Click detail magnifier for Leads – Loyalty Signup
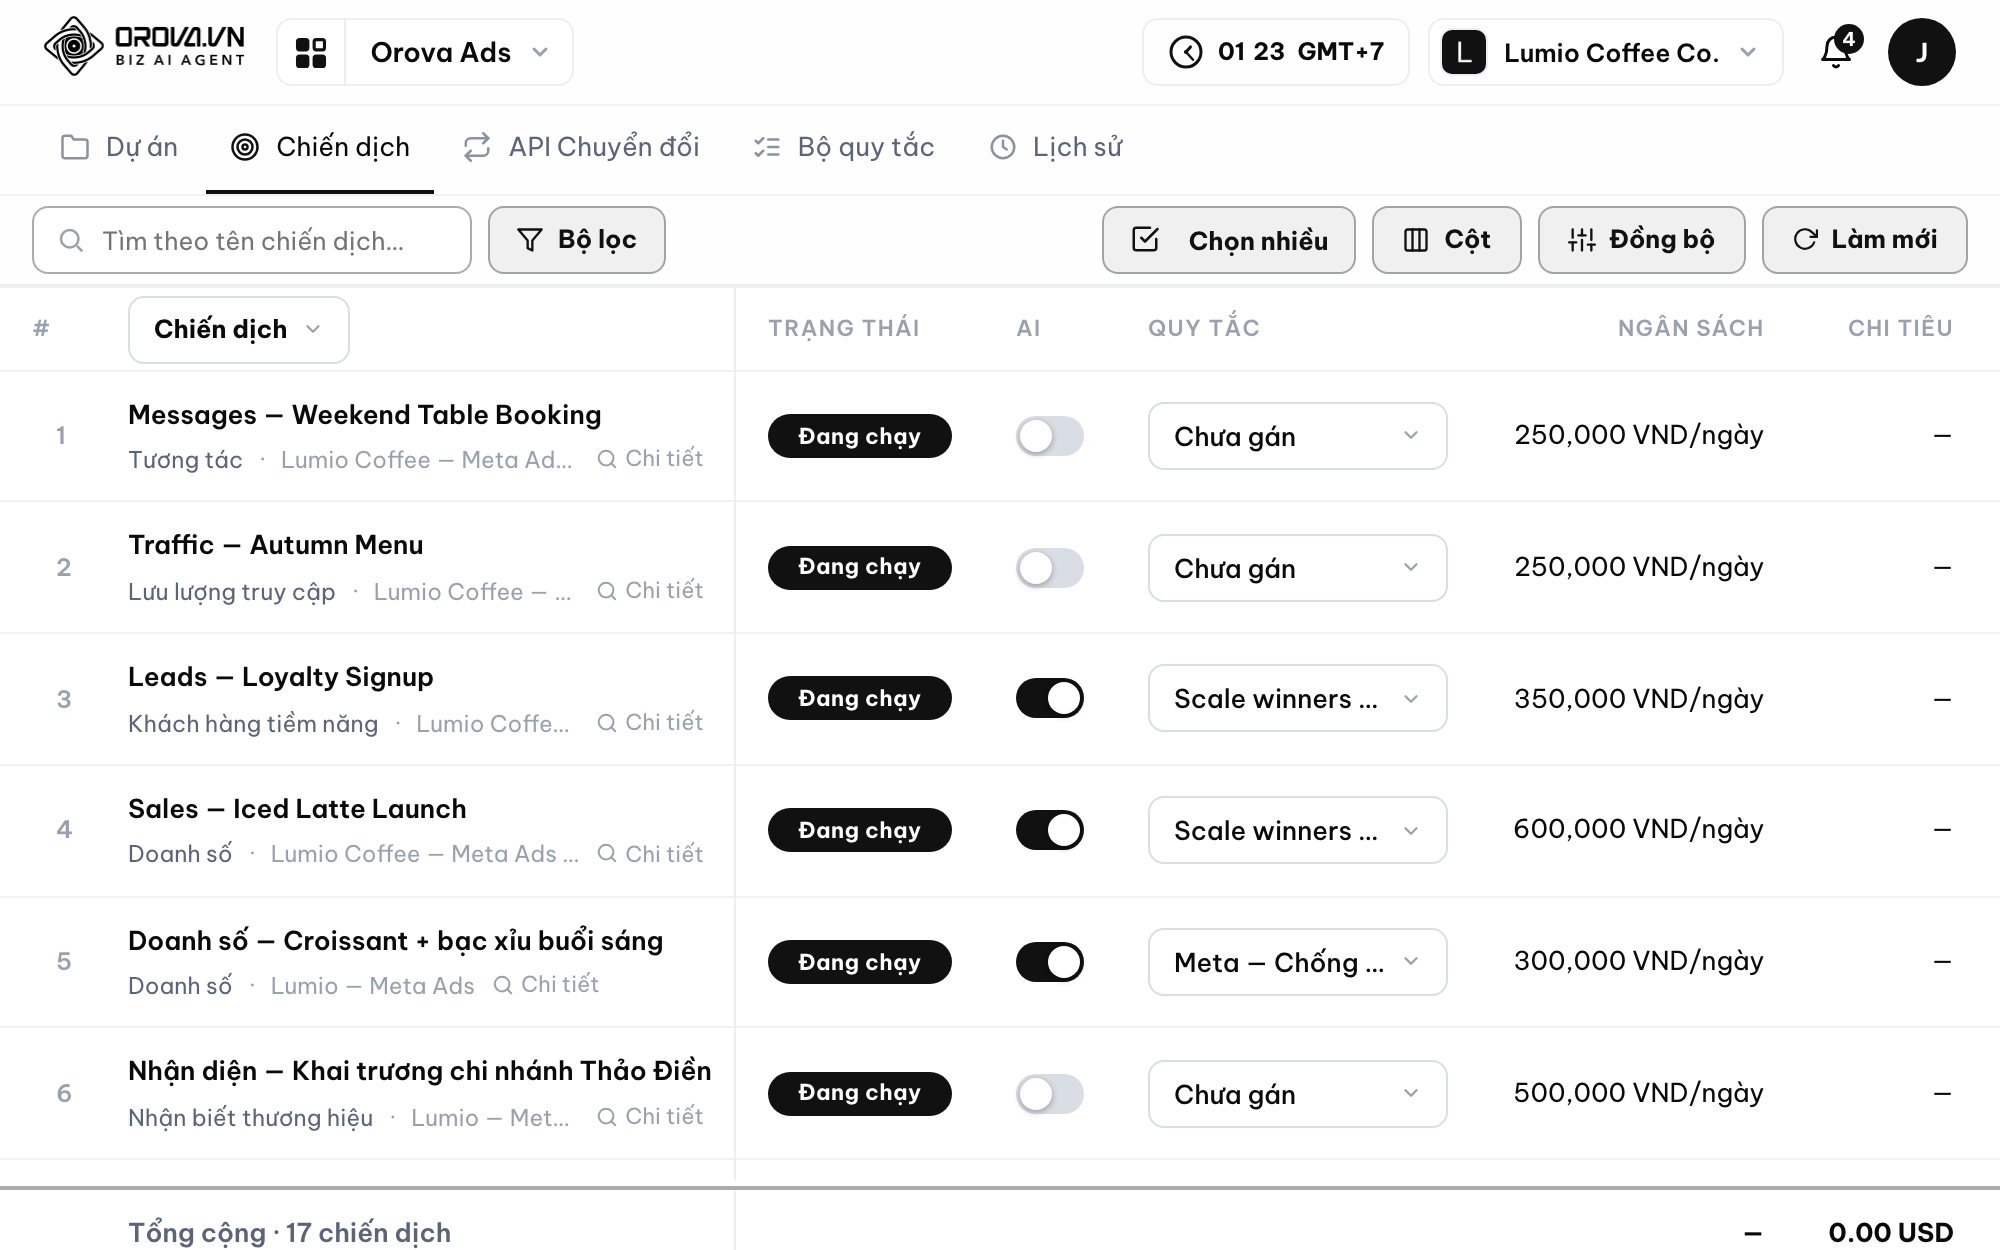The image size is (2000, 1250). [x=607, y=723]
